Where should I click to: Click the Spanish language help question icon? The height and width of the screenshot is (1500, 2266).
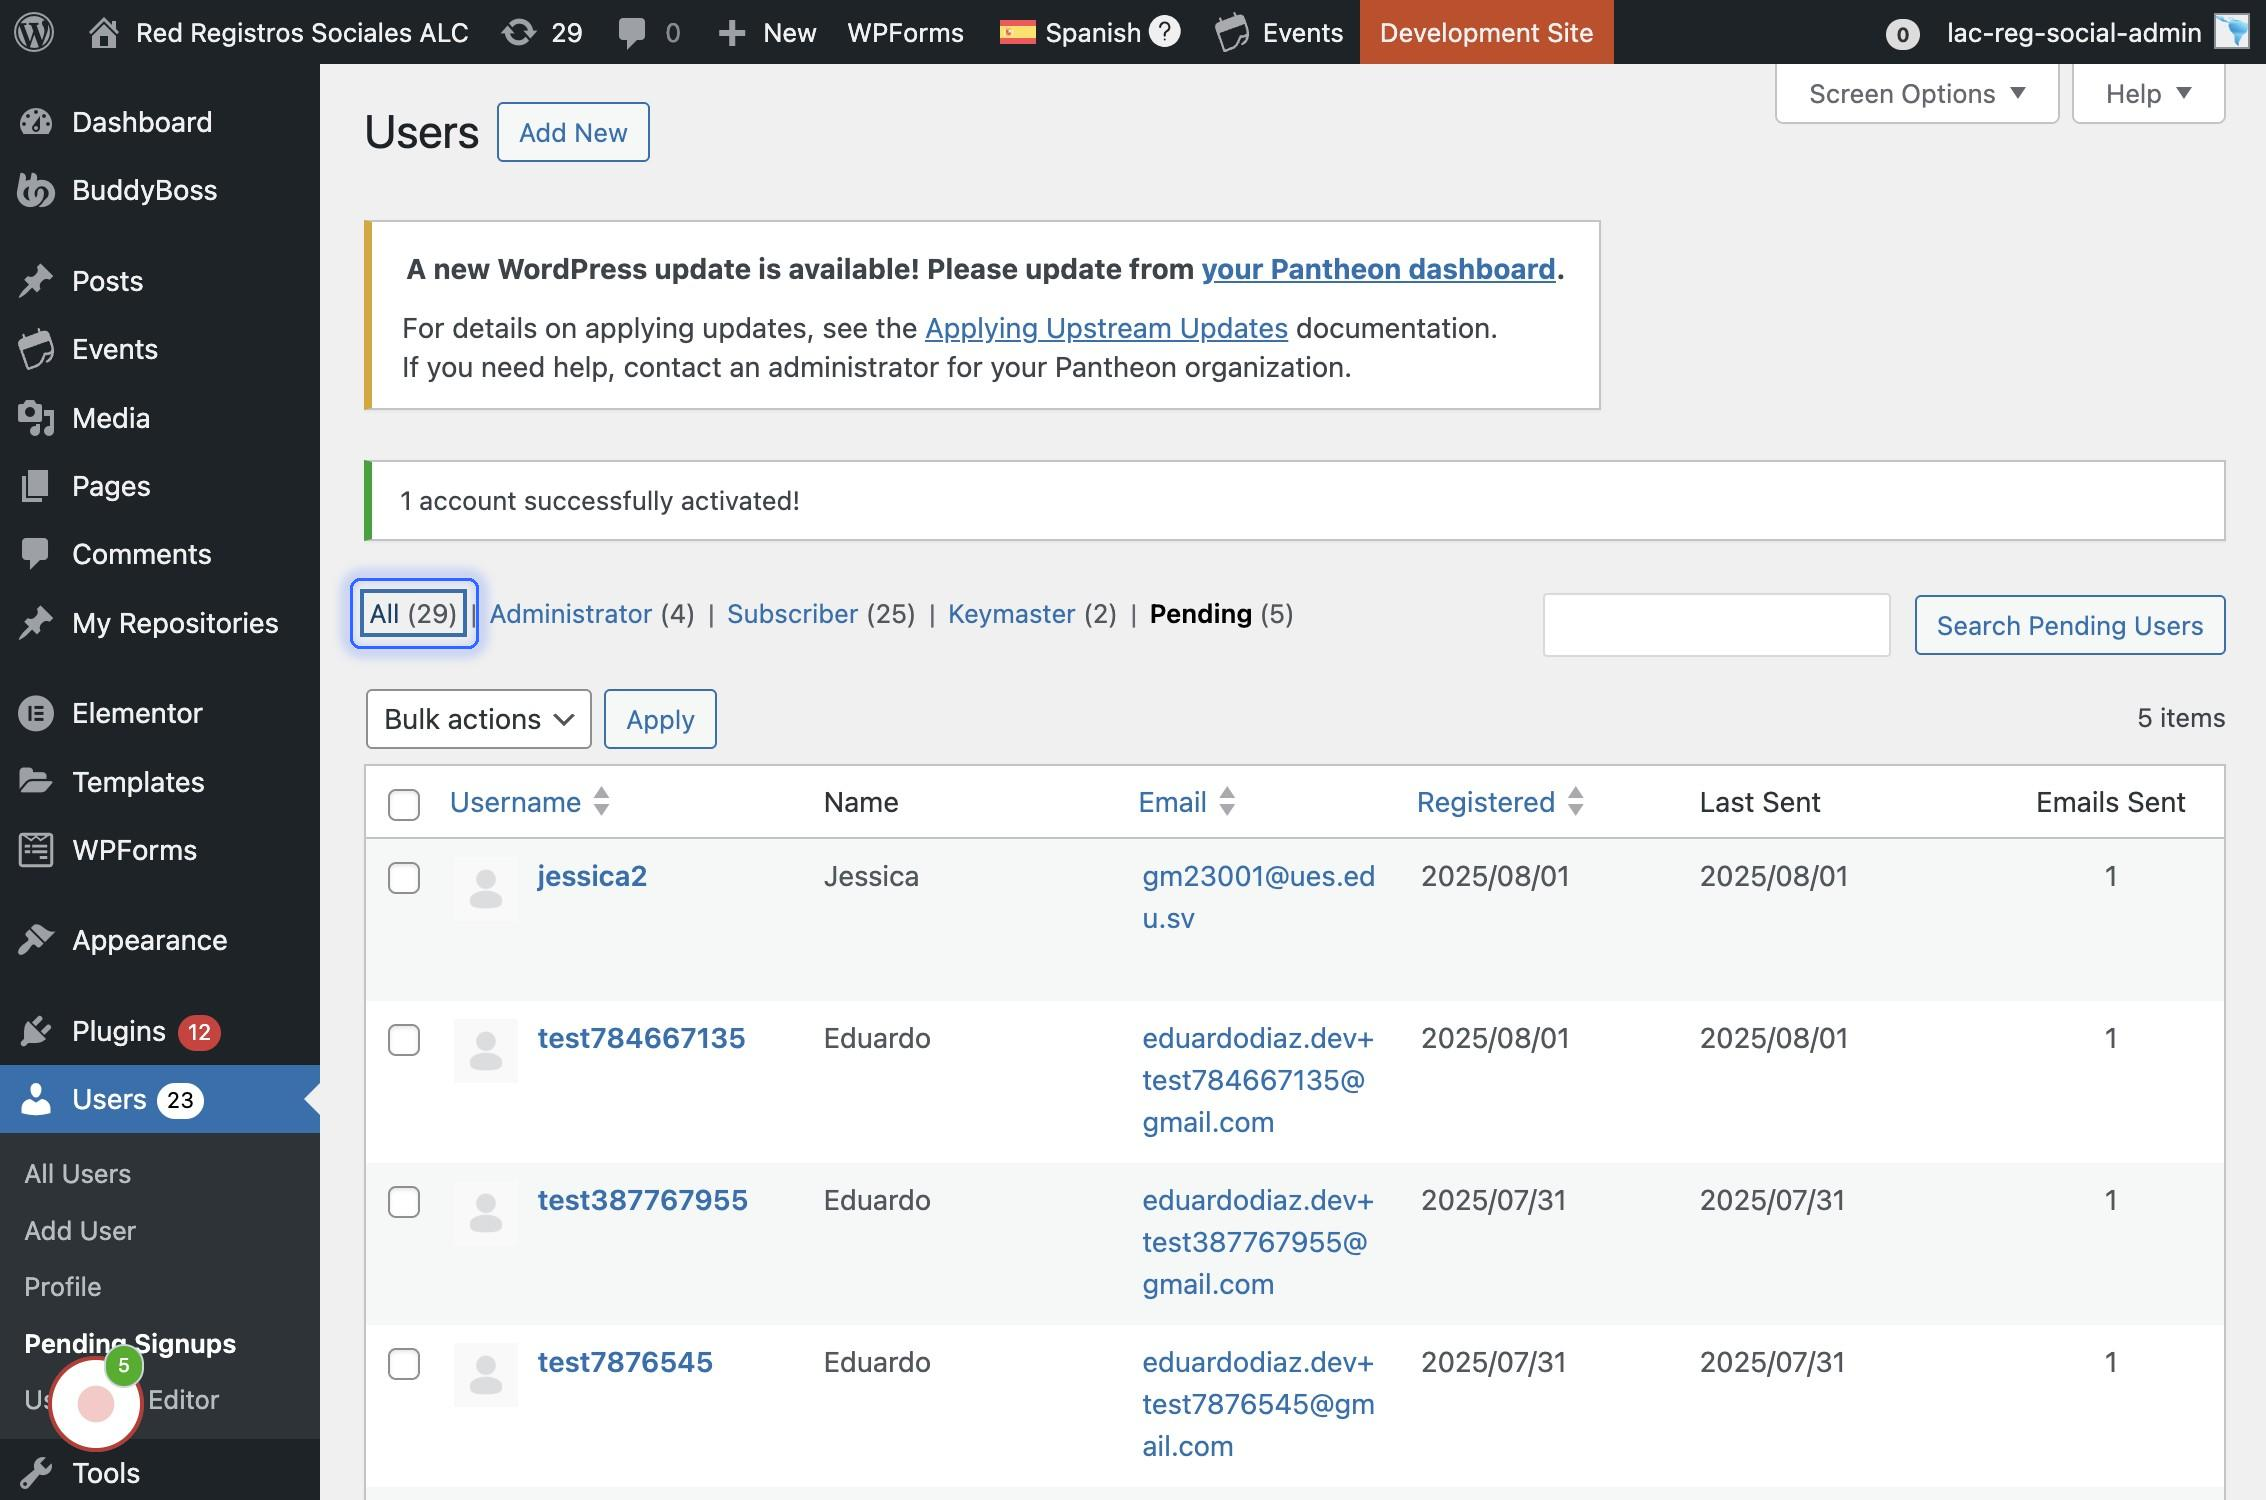click(x=1164, y=32)
